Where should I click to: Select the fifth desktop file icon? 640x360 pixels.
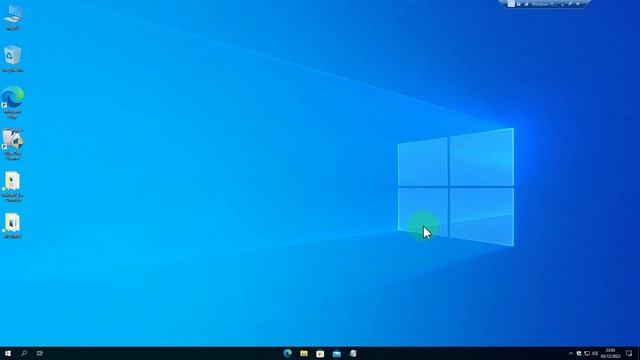tap(13, 186)
